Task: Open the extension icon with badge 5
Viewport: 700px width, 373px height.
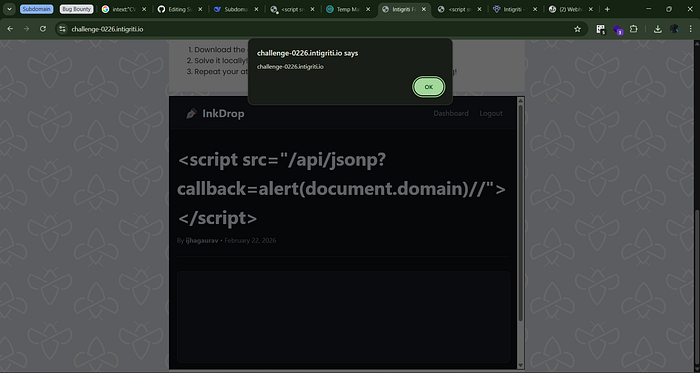Action: [x=601, y=29]
